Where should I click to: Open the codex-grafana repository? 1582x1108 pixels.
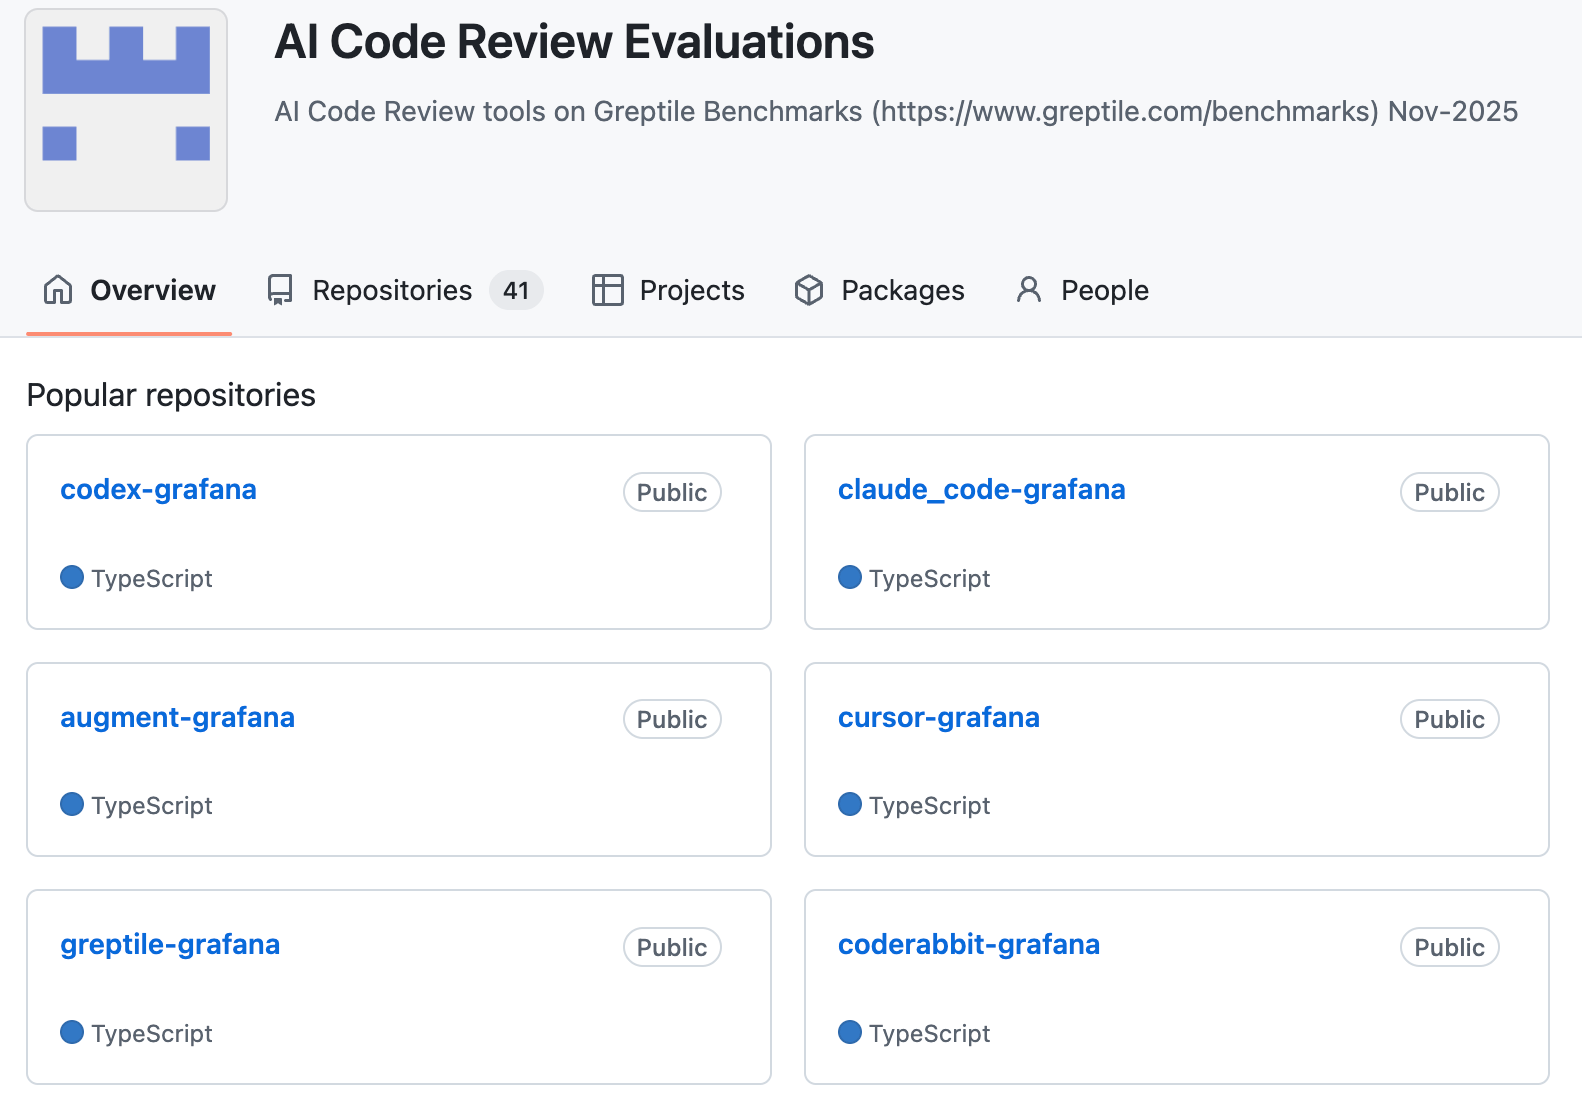tap(158, 490)
